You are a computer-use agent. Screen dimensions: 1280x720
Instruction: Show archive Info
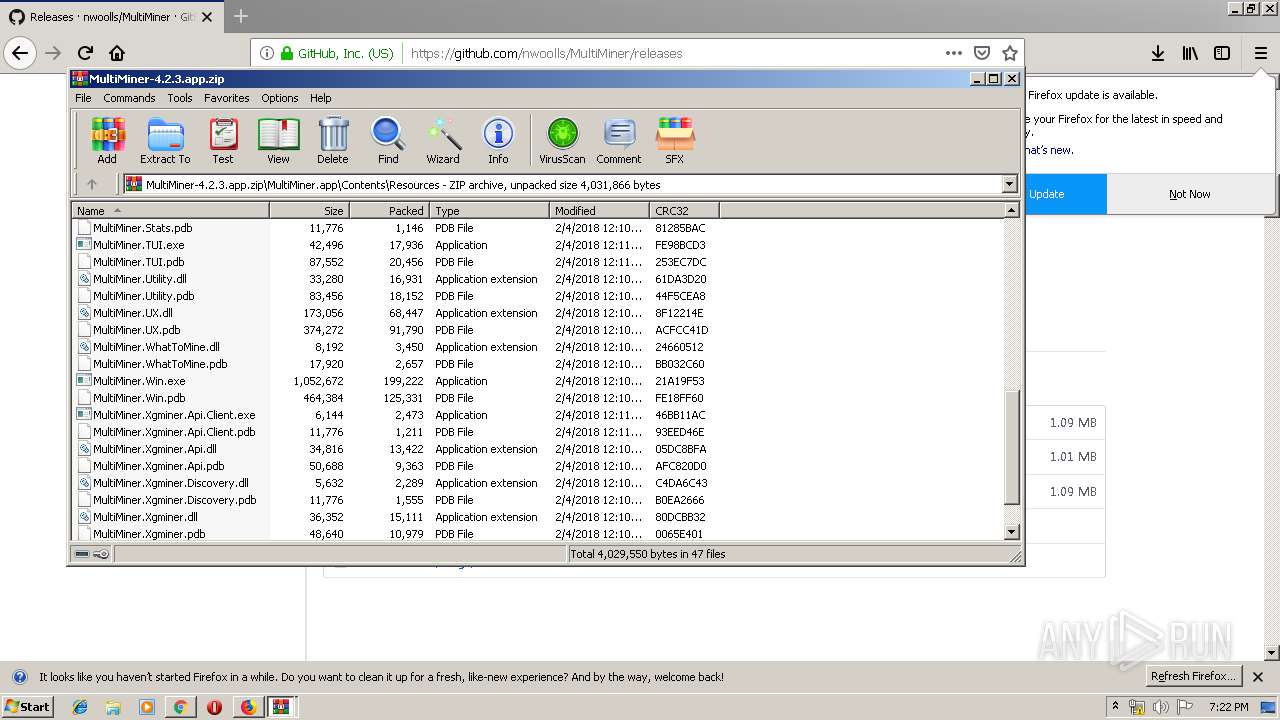coord(498,140)
